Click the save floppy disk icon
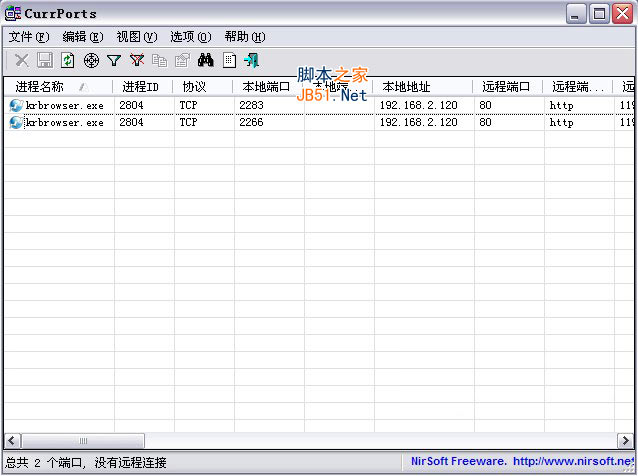Viewport: 638px width, 476px height. tap(45, 60)
